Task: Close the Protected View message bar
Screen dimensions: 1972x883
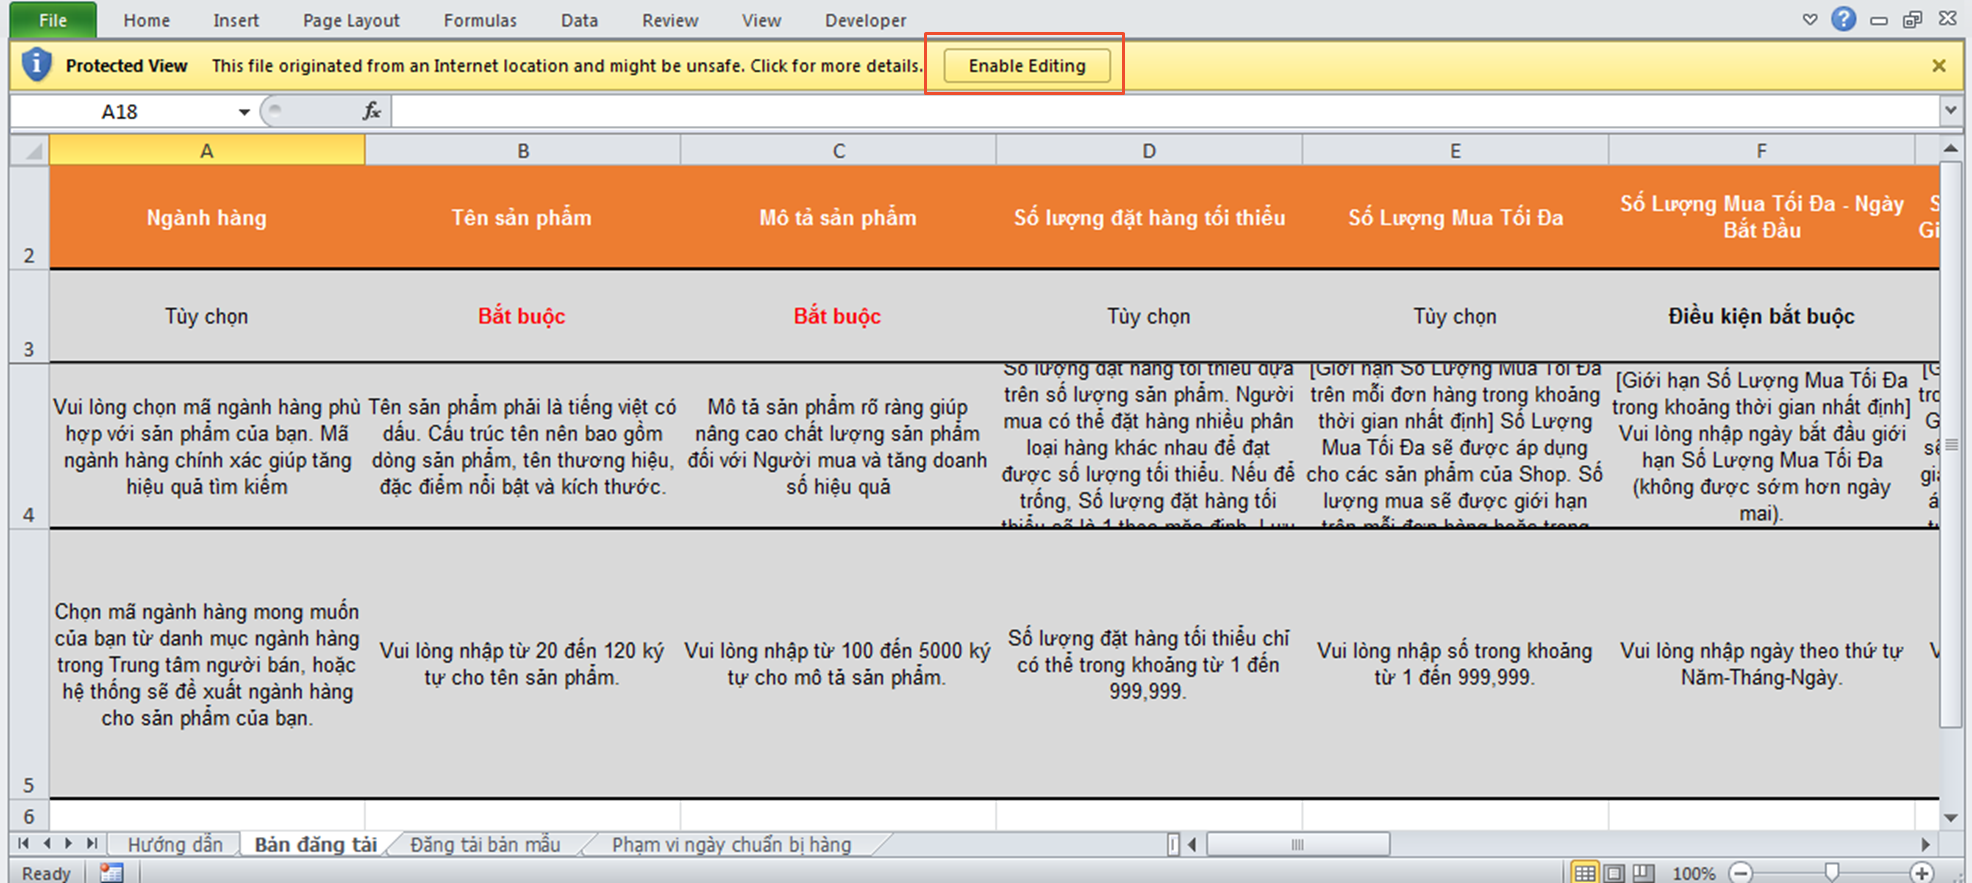Action: pyautogui.click(x=1938, y=66)
